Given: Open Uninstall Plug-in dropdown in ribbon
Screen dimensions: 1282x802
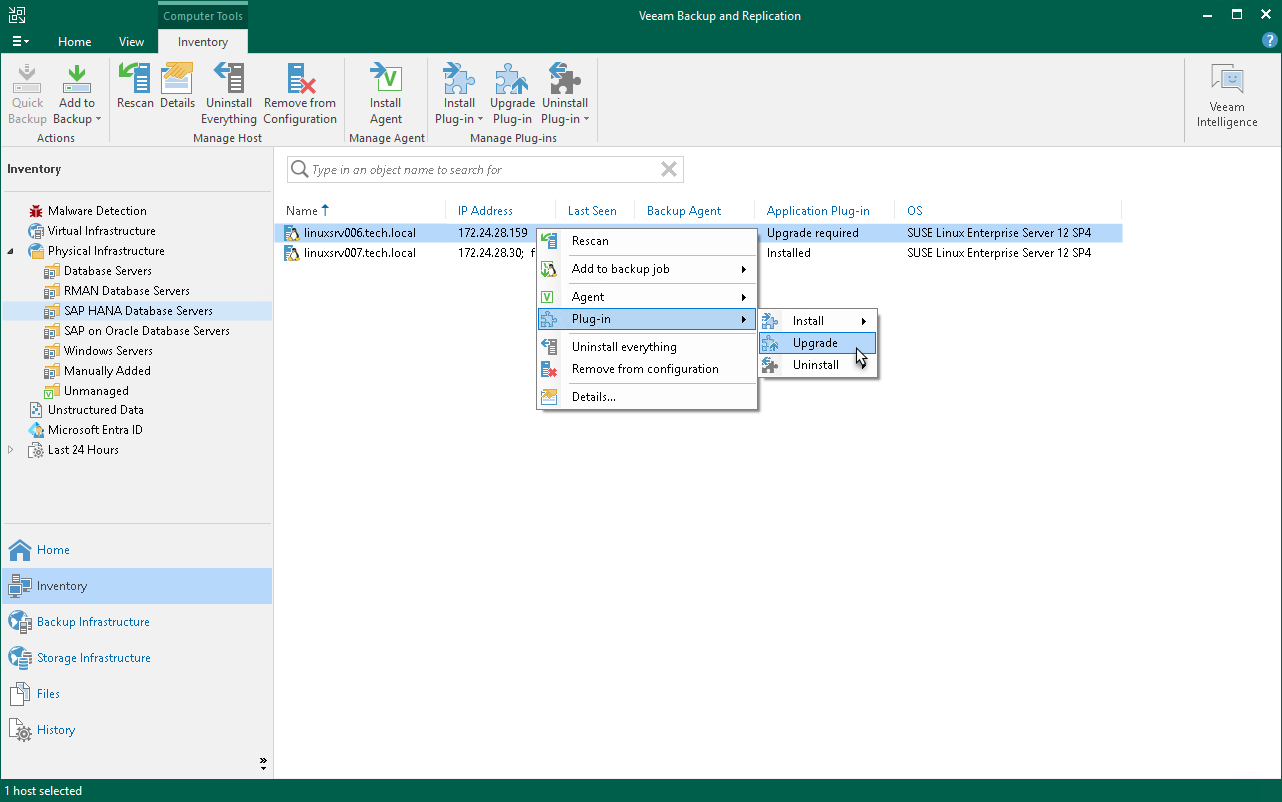Looking at the screenshot, I should pyautogui.click(x=565, y=95).
